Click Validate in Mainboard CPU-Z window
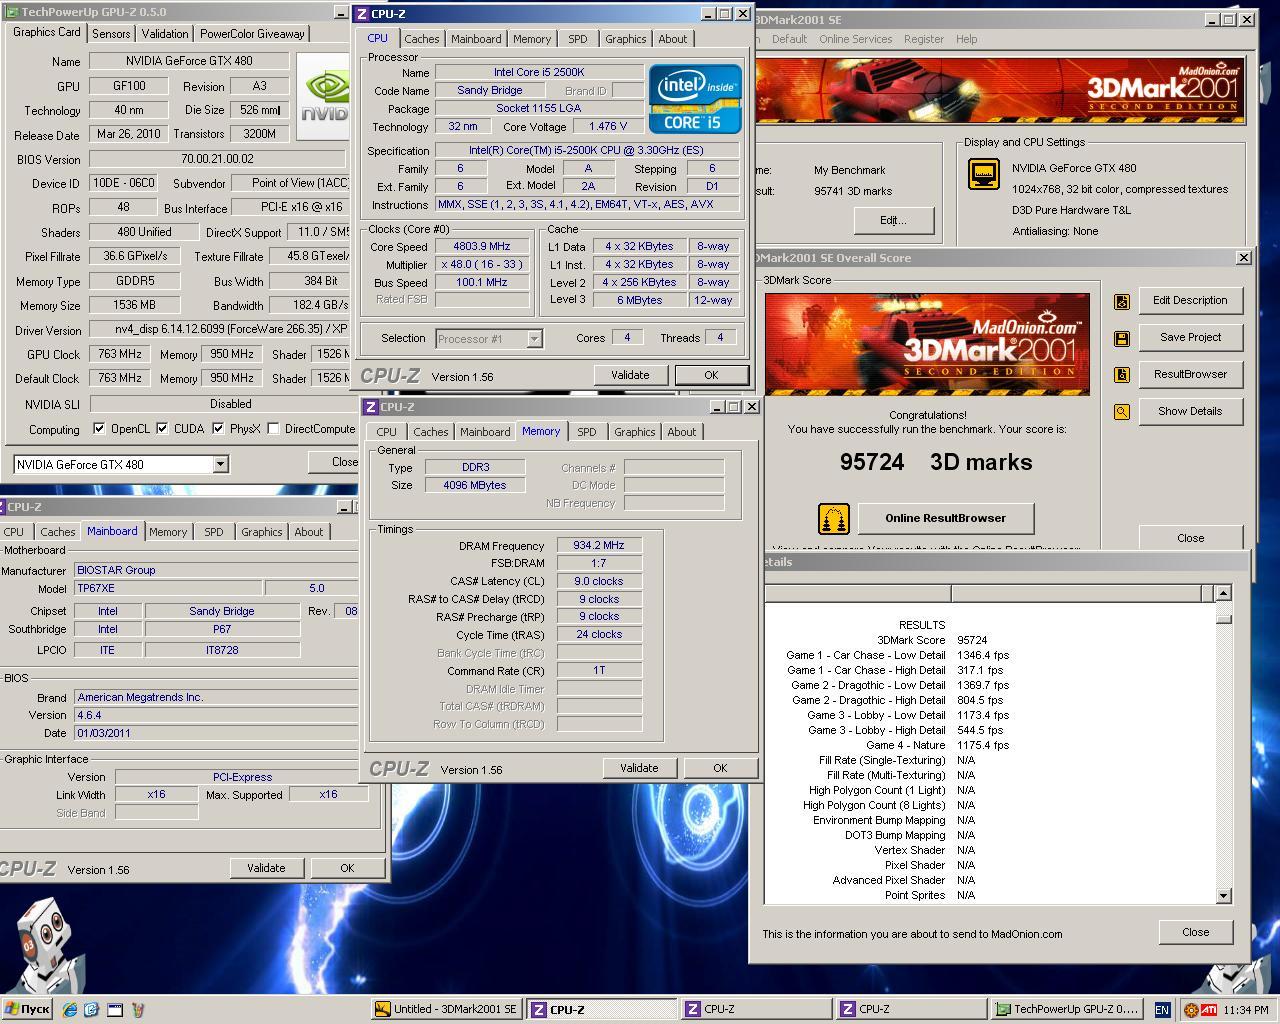 (266, 868)
